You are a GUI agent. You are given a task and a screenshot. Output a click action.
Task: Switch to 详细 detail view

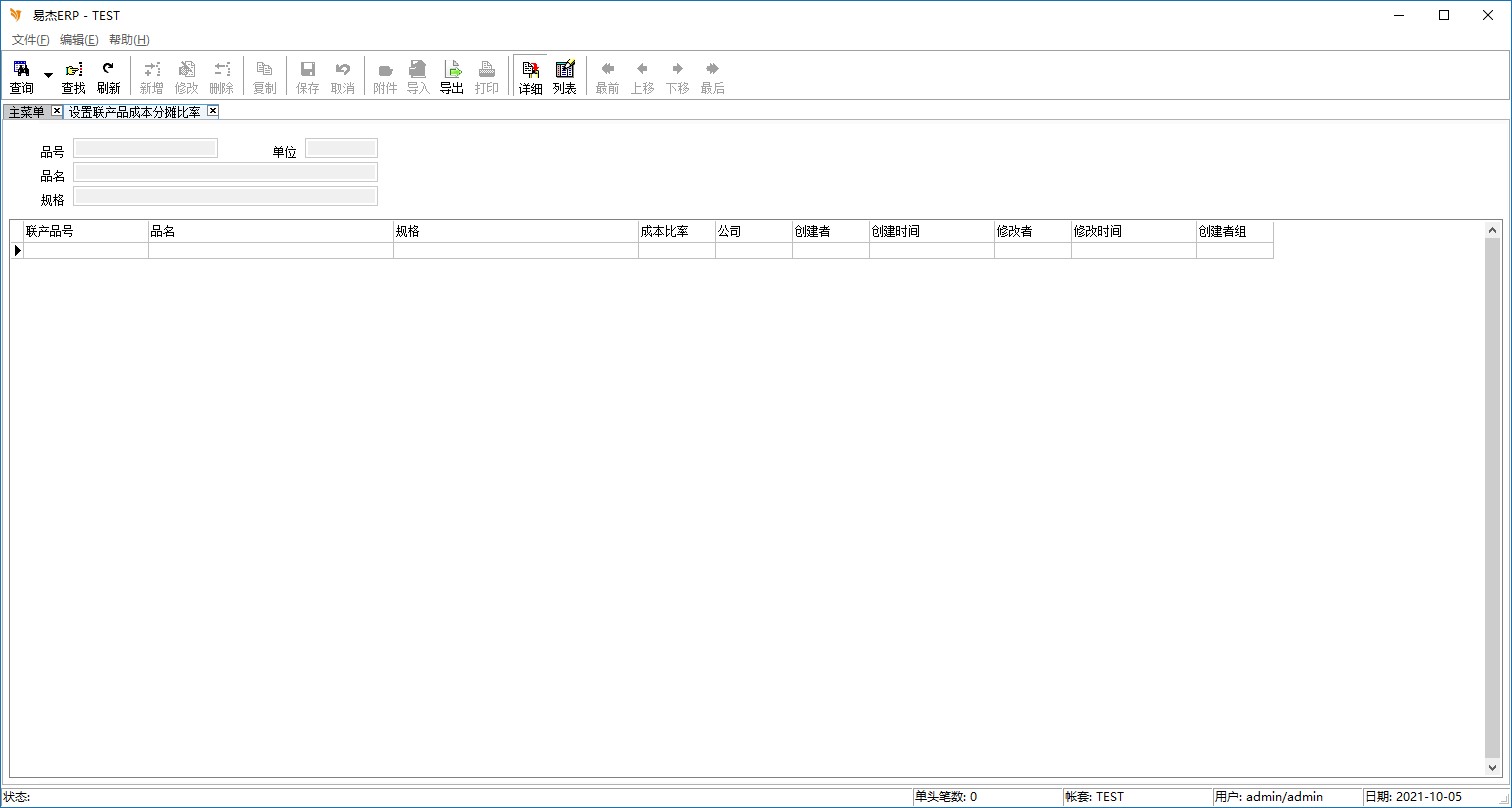(530, 77)
